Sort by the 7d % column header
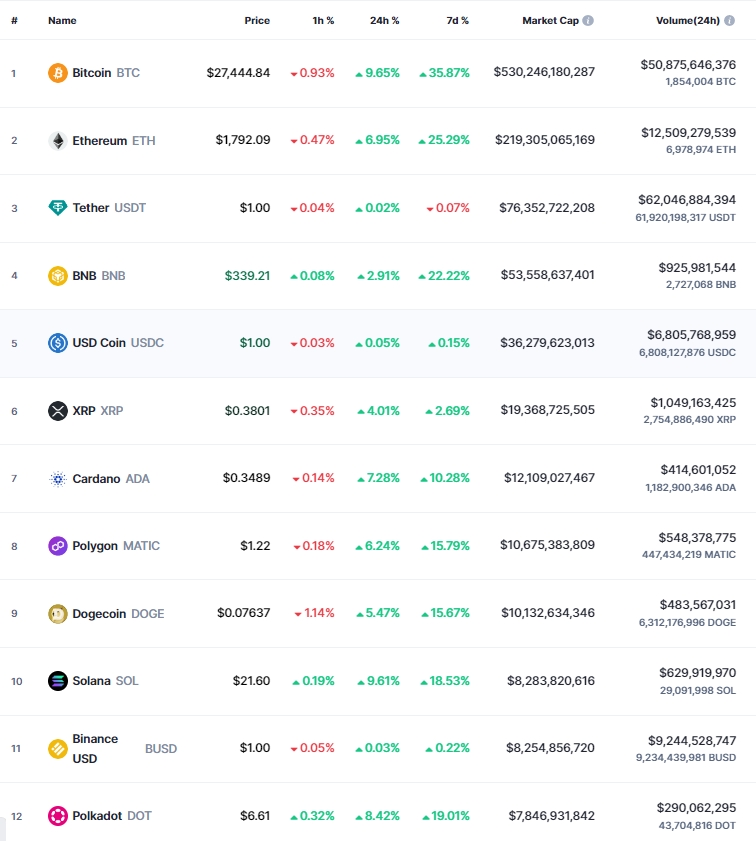 point(457,20)
